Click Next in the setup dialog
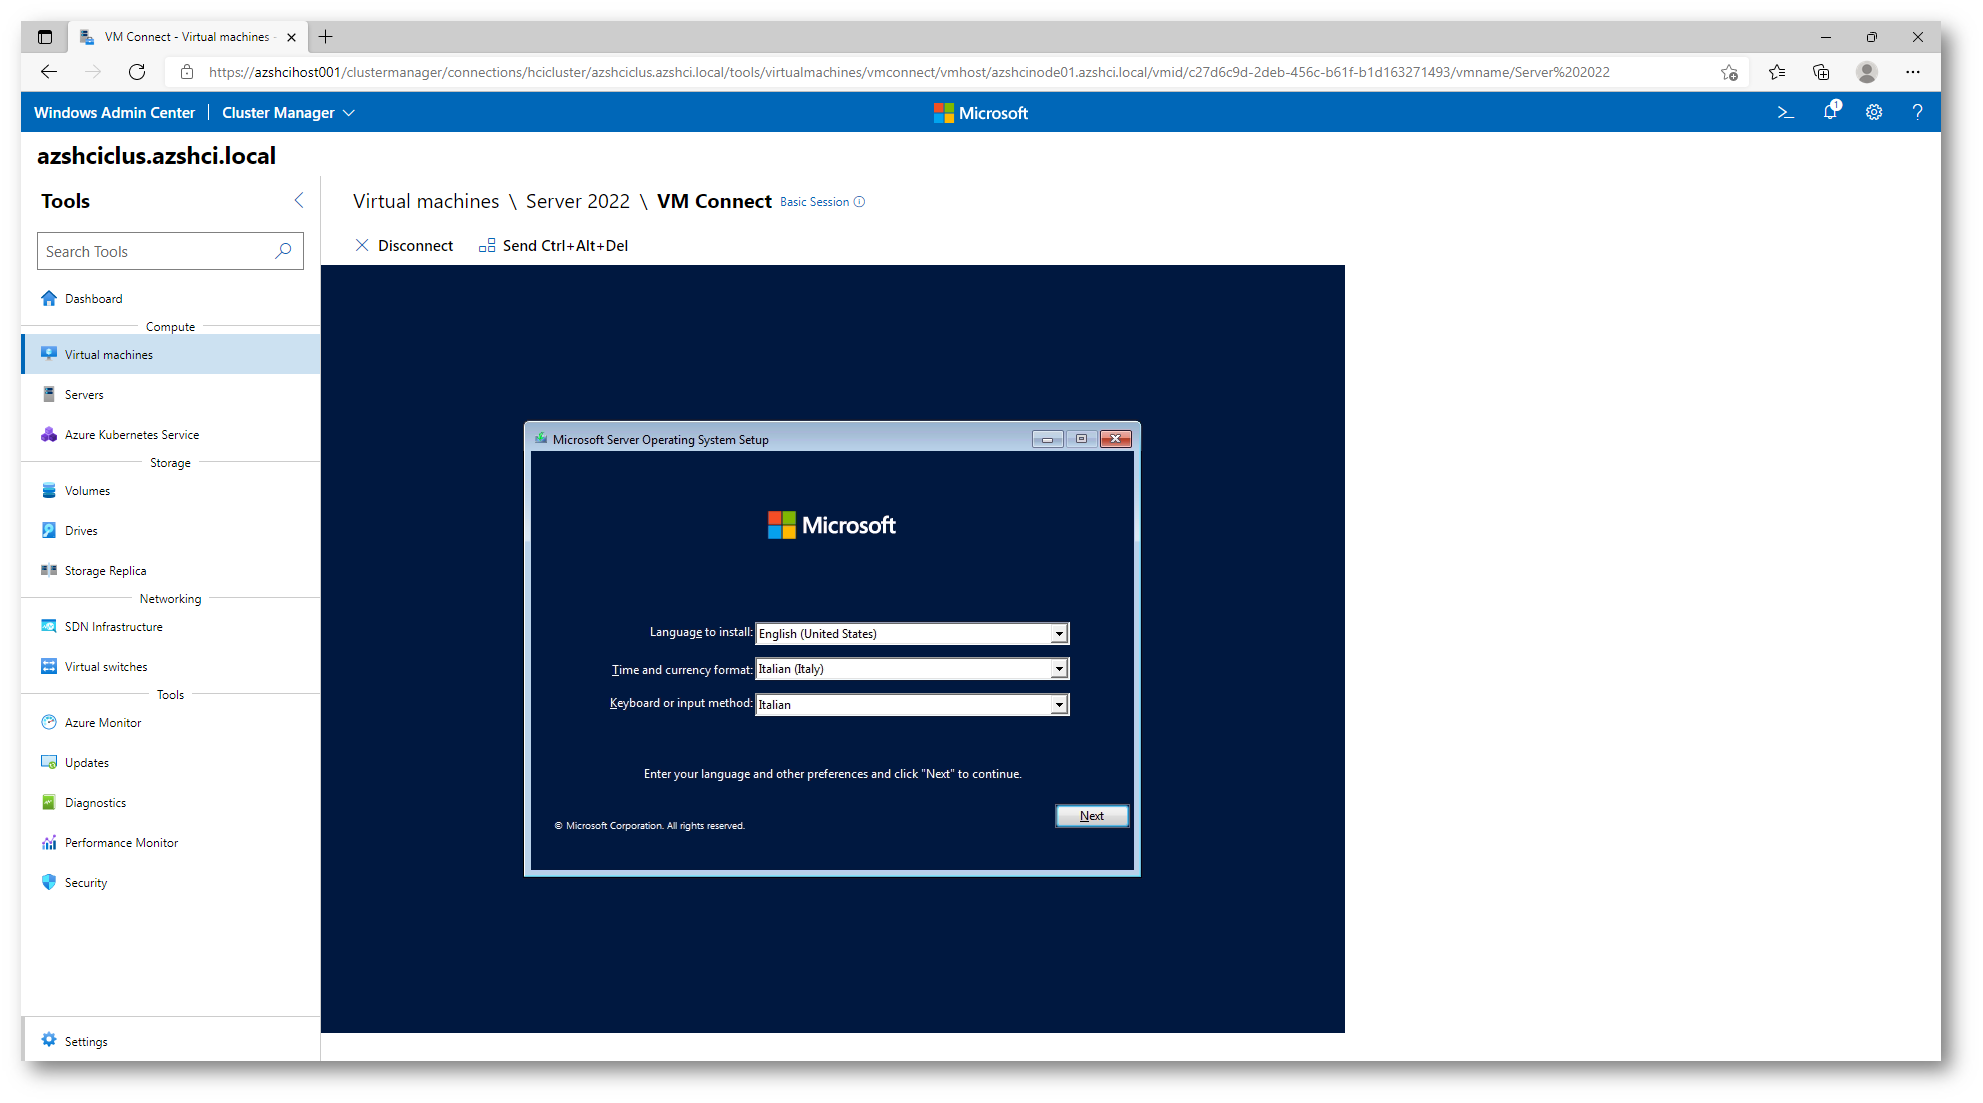This screenshot has width=1983, height=1103. (x=1091, y=816)
